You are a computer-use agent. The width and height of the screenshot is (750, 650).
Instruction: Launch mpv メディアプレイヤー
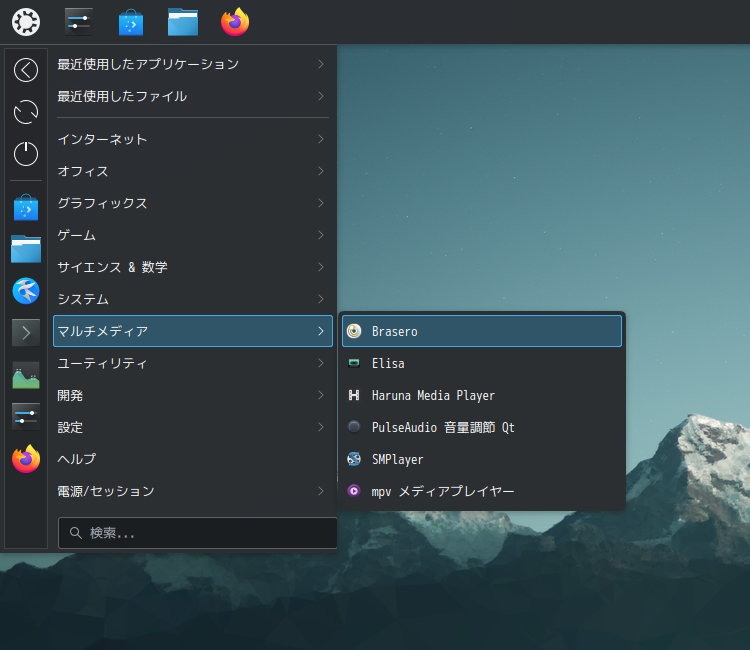tap(482, 491)
